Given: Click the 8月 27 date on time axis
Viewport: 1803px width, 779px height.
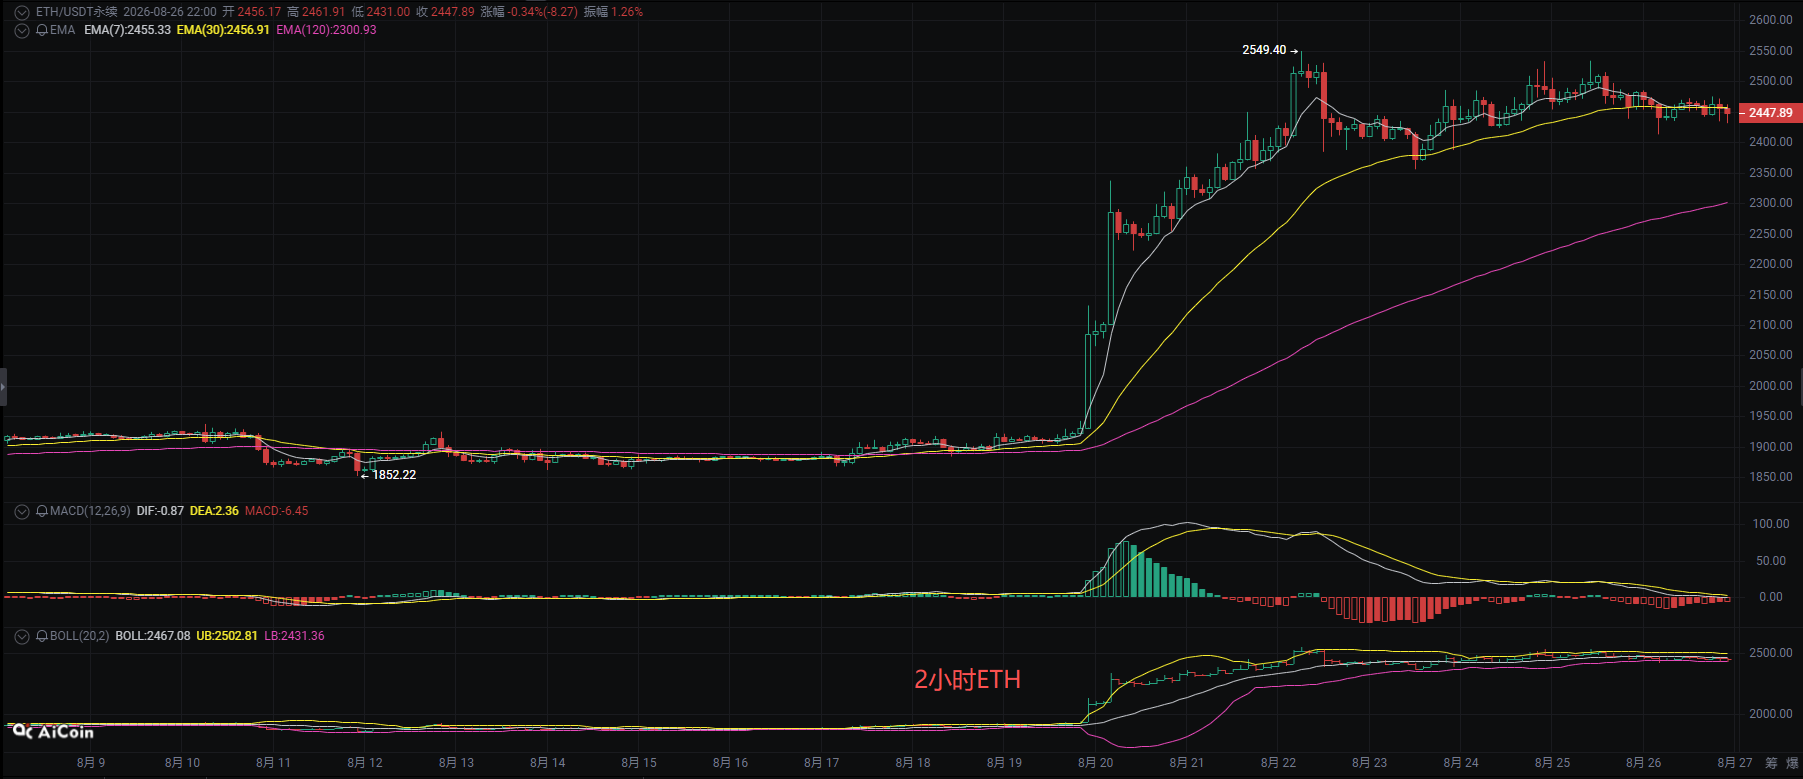Looking at the screenshot, I should pyautogui.click(x=1735, y=763).
